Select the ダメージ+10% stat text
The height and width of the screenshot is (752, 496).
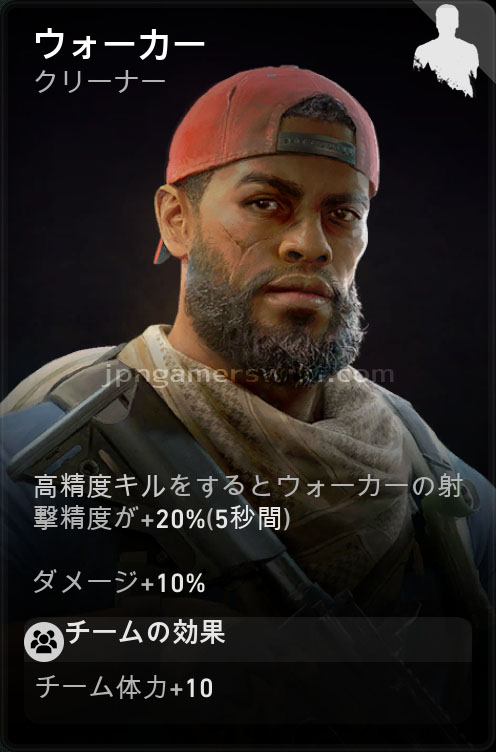[119, 582]
